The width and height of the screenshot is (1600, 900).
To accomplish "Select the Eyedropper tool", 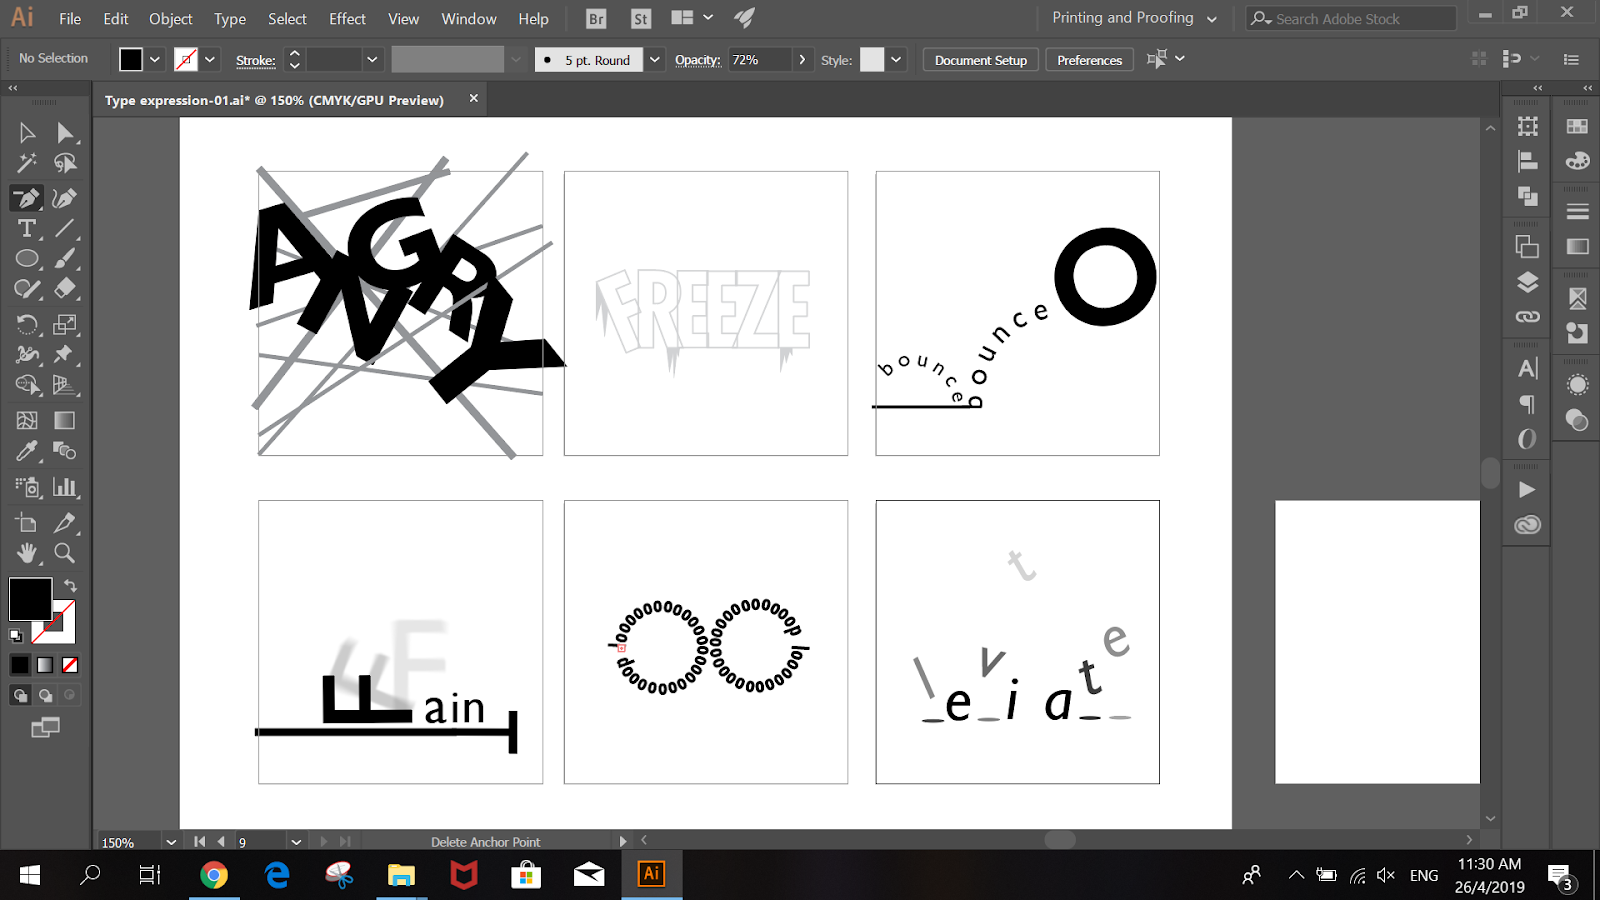I will tap(25, 451).
